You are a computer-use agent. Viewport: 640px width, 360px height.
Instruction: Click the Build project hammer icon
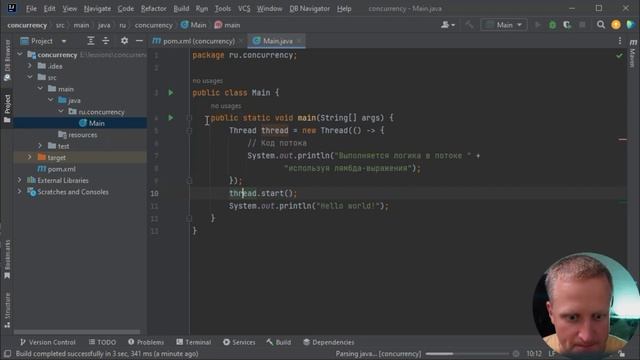click(x=469, y=25)
